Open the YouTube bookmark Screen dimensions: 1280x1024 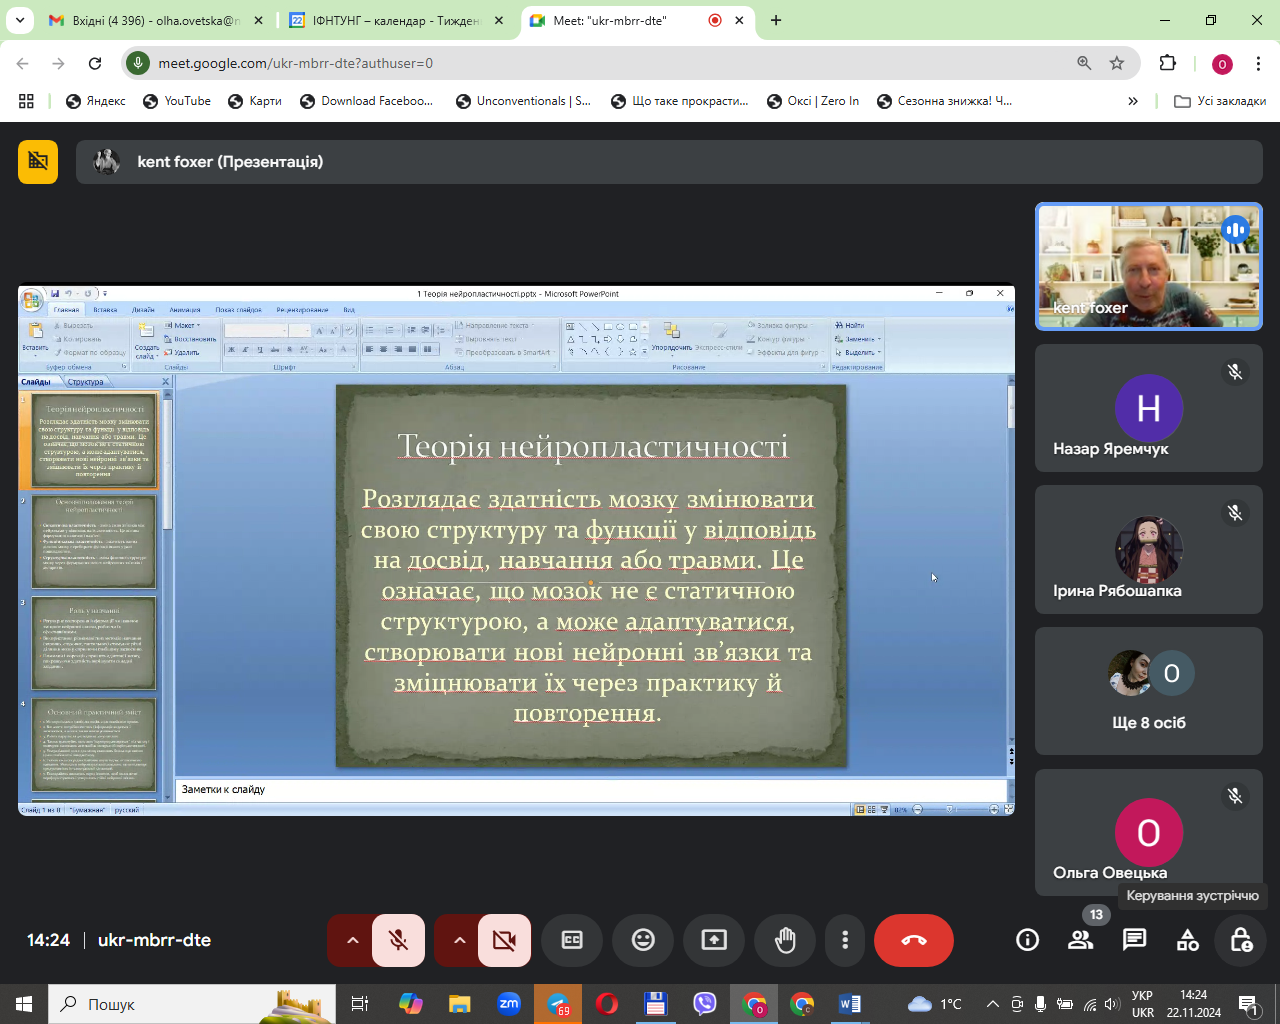[177, 101]
